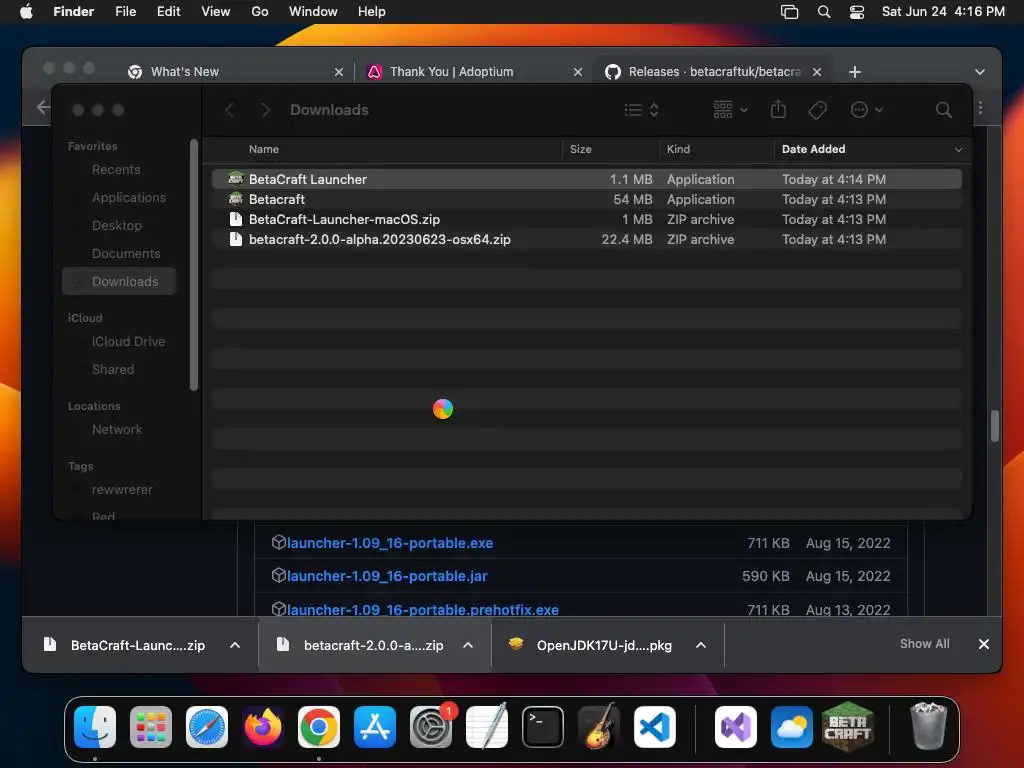Open the Group By dropdown in Finder toolbar
This screenshot has height=768, width=1024.
click(x=730, y=110)
